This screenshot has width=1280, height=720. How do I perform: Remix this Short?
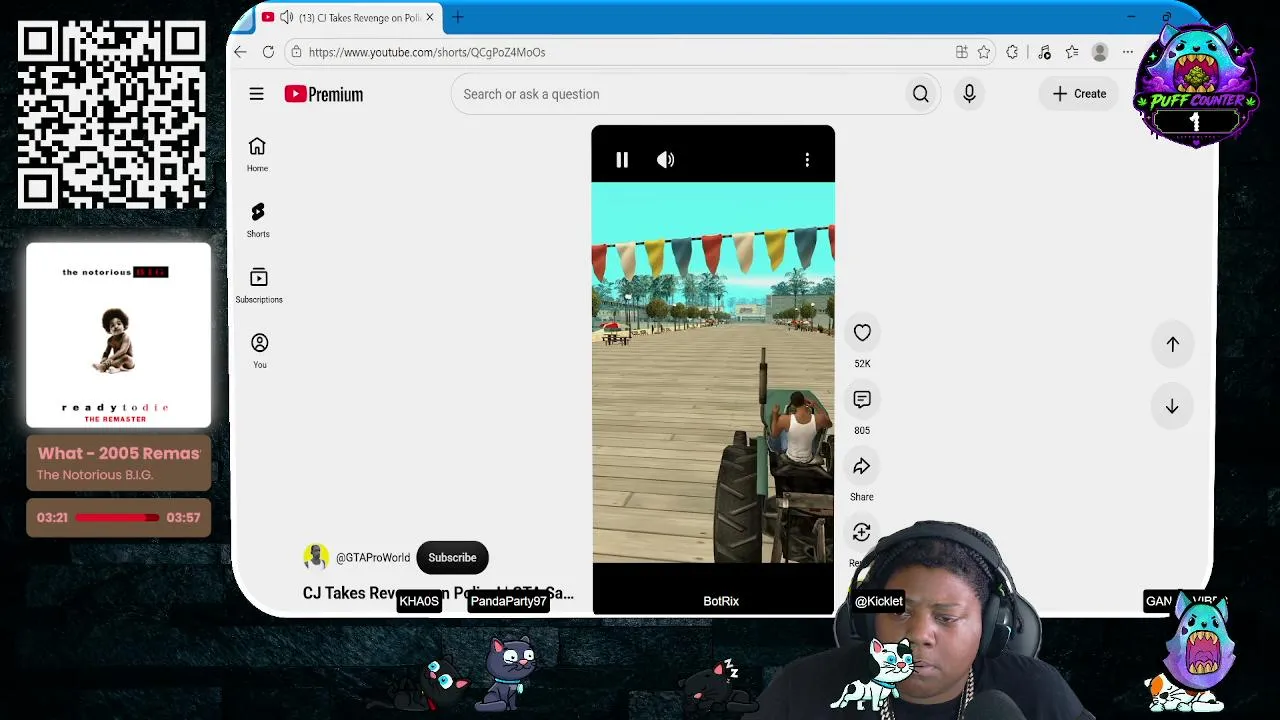point(862,533)
